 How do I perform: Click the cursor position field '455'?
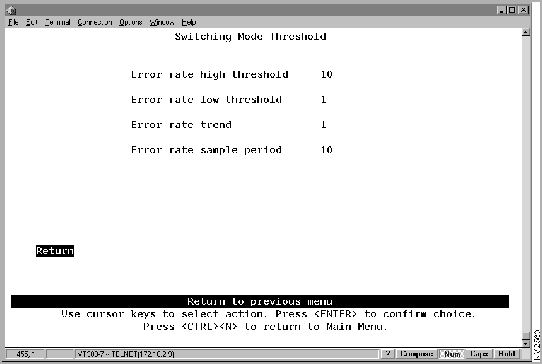25,354
